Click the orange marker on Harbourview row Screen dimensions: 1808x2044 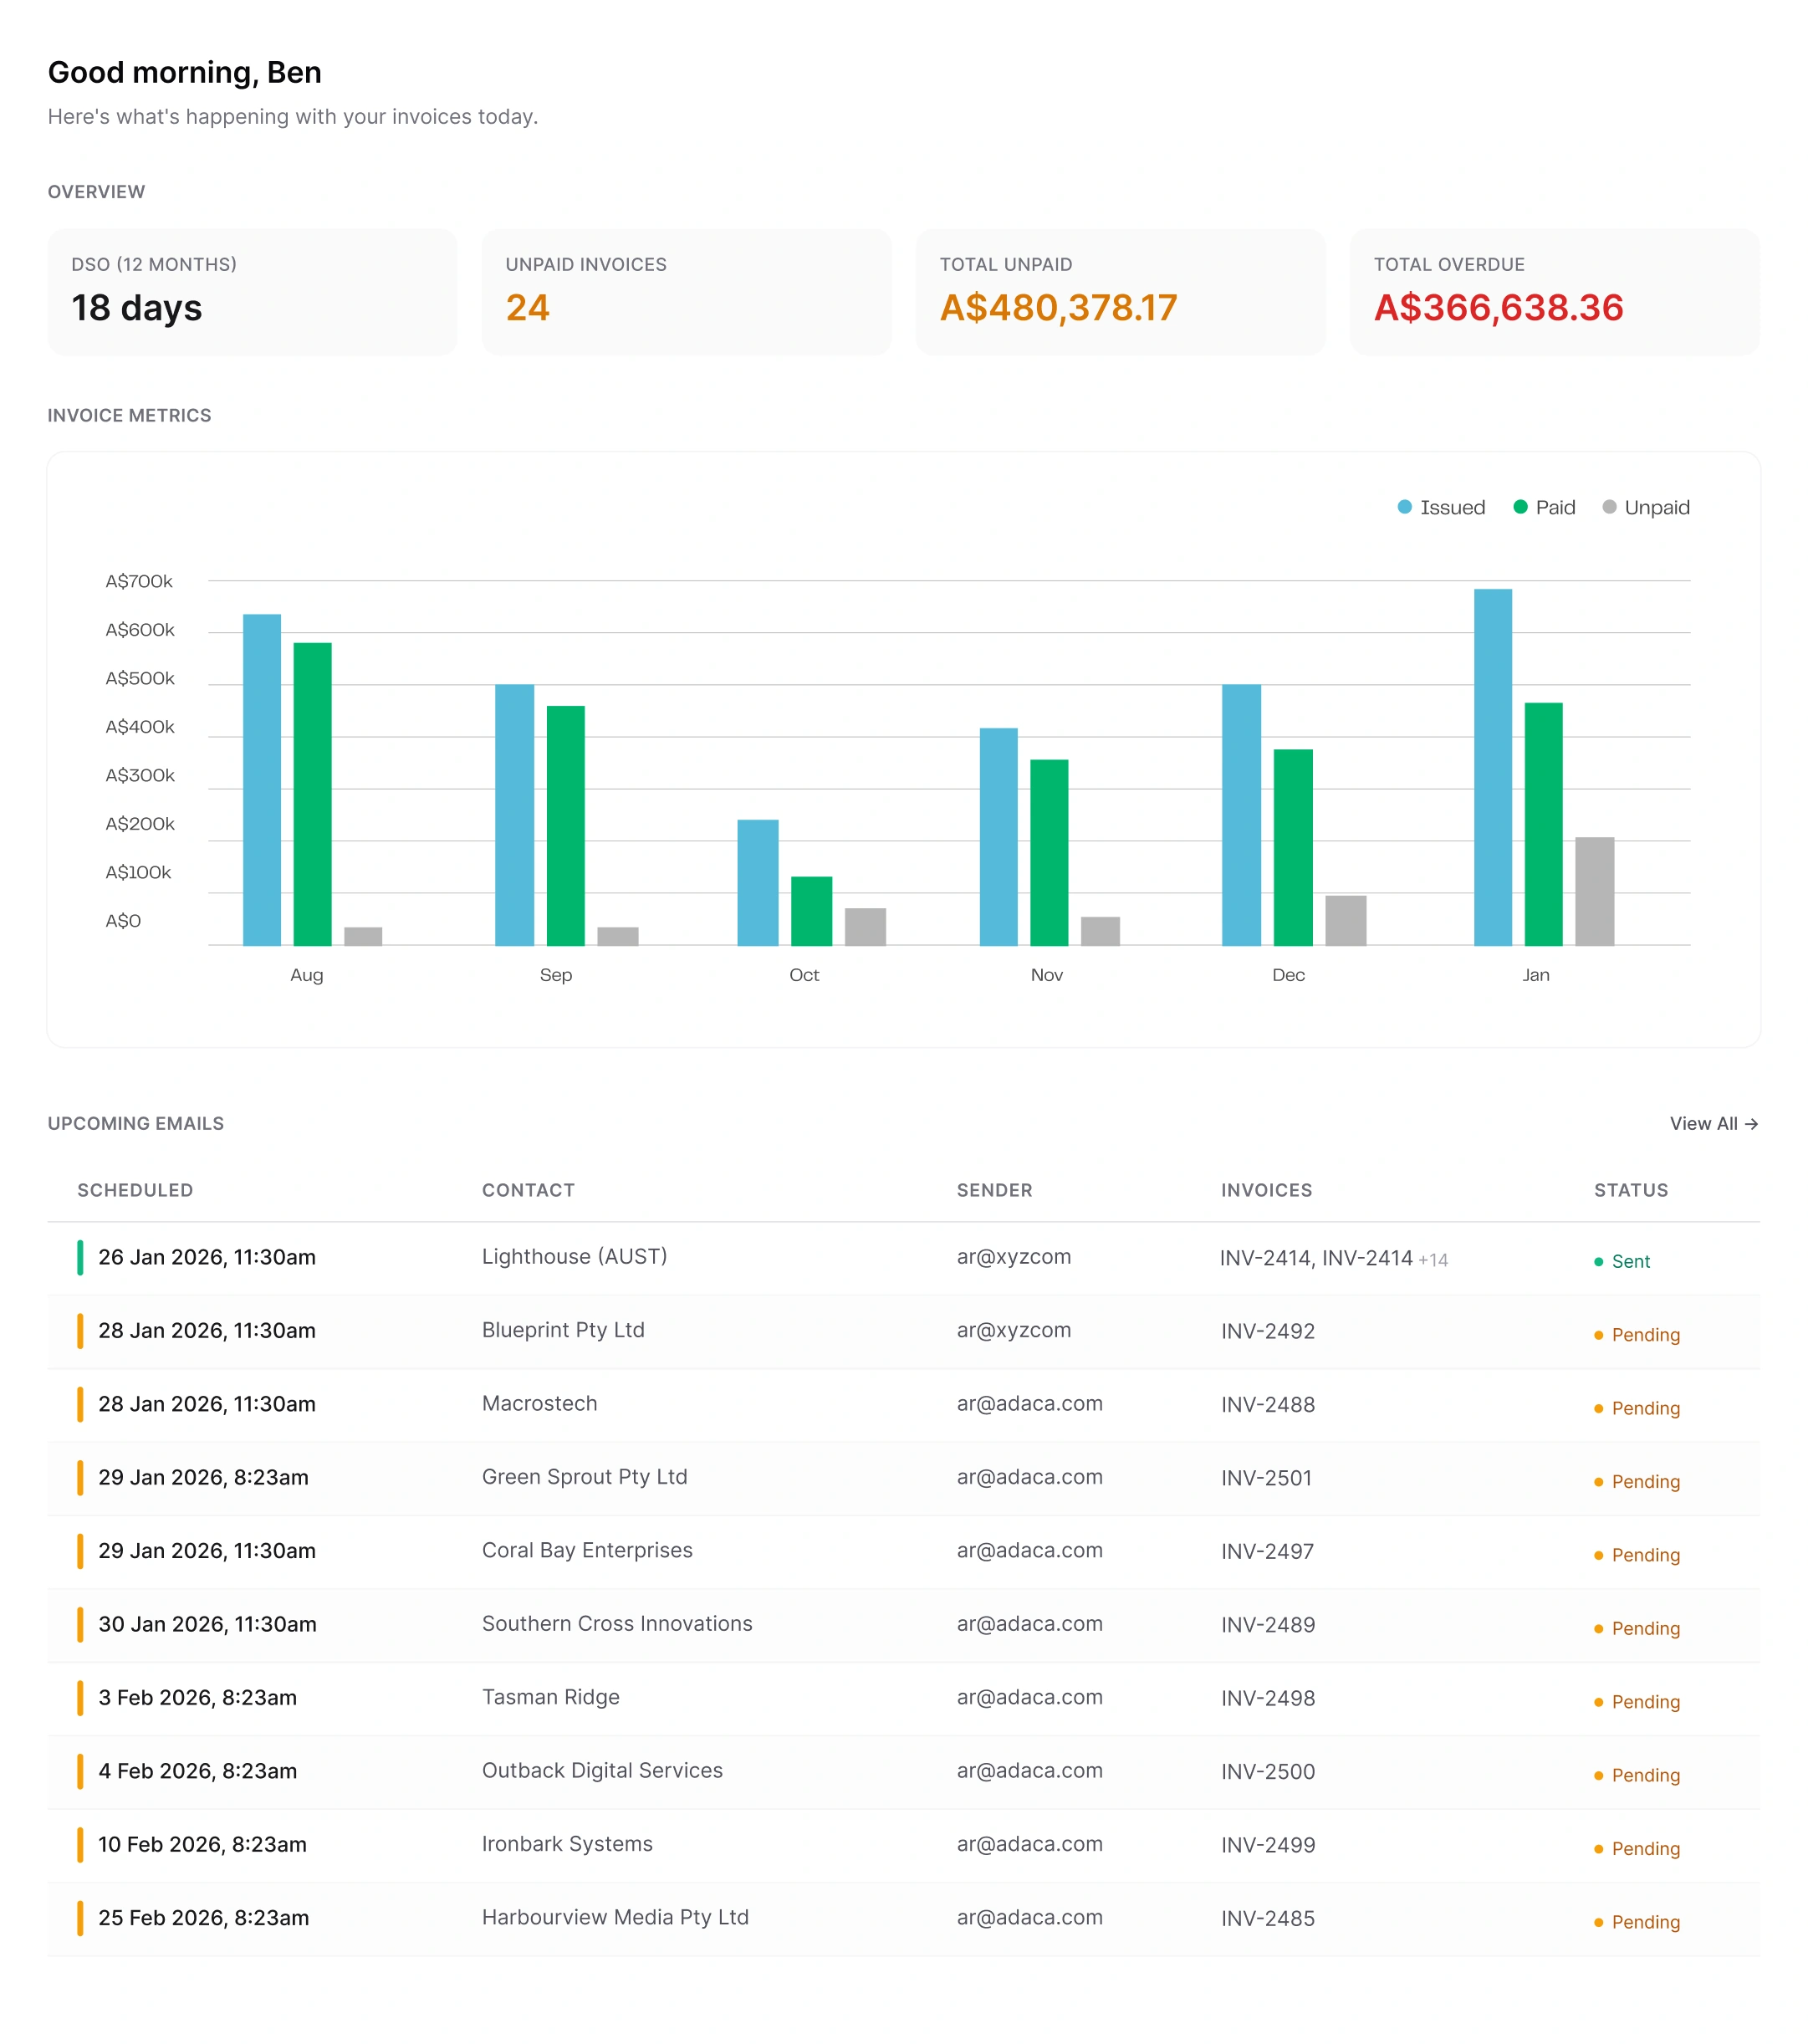(x=80, y=1918)
